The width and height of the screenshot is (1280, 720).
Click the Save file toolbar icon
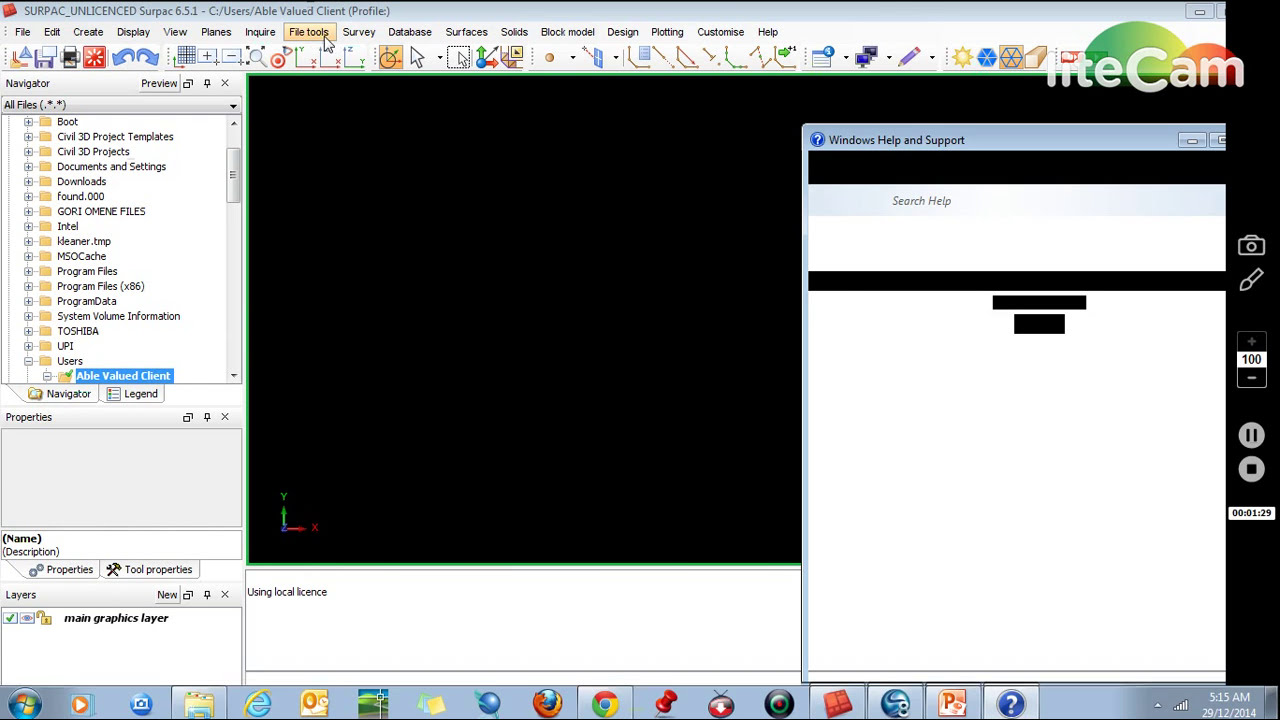click(x=46, y=57)
